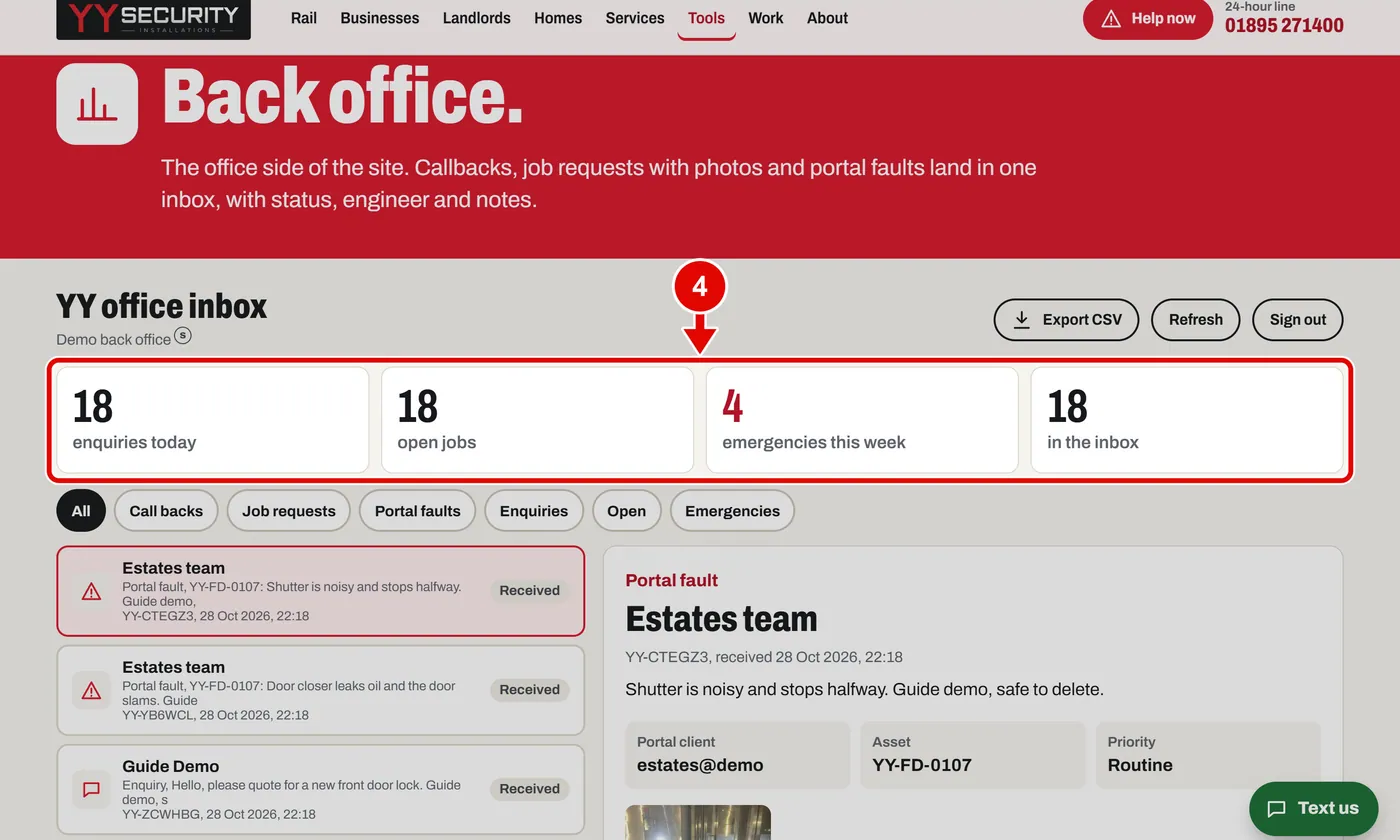
Task: Open the Services navigation item
Action: coord(635,18)
